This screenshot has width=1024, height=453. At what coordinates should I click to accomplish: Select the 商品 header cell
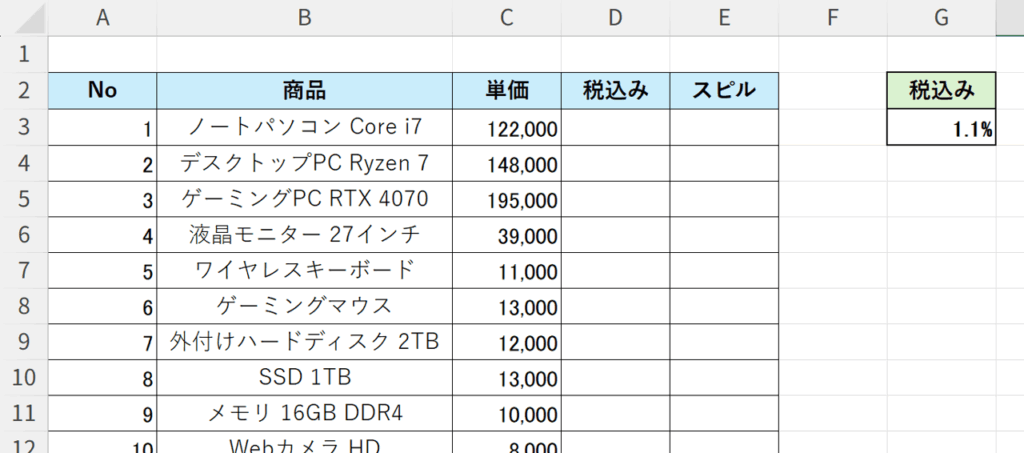(x=304, y=91)
